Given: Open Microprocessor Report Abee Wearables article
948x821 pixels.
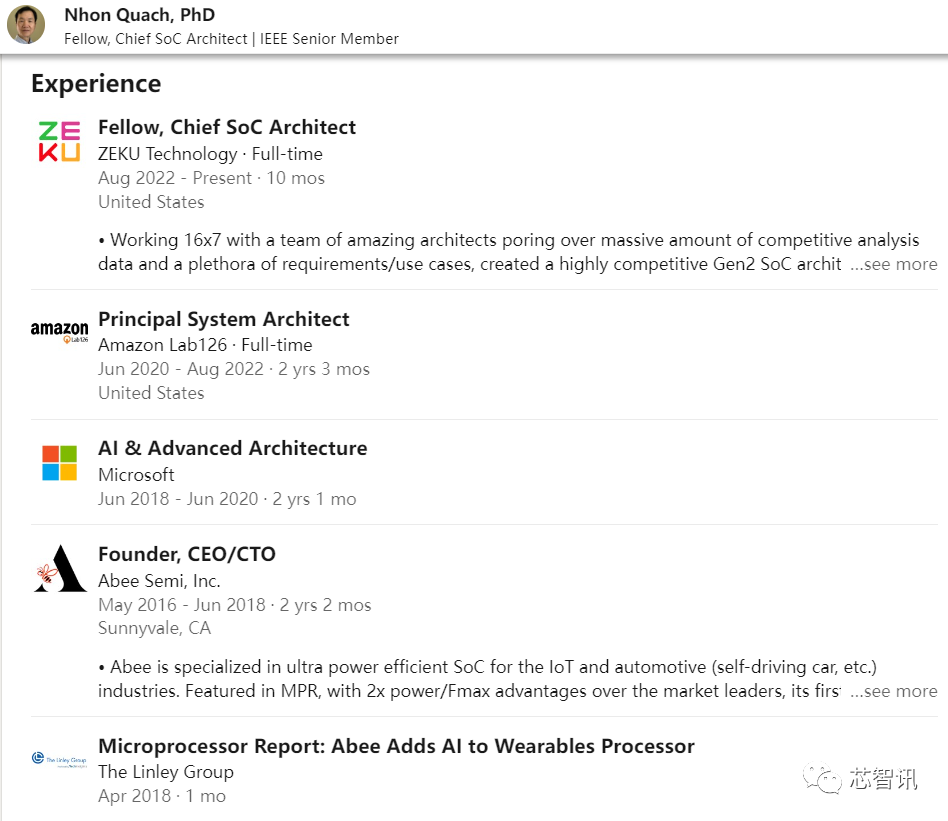Looking at the screenshot, I should (x=396, y=746).
